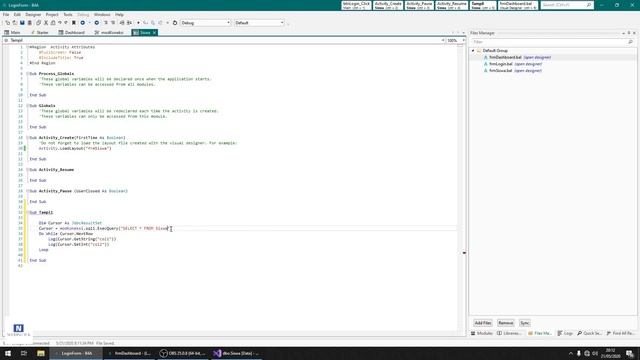Screen dimensions: 640x360
Task: Switch to the dbo.Siswa window in taskbar
Action: click(236, 353)
